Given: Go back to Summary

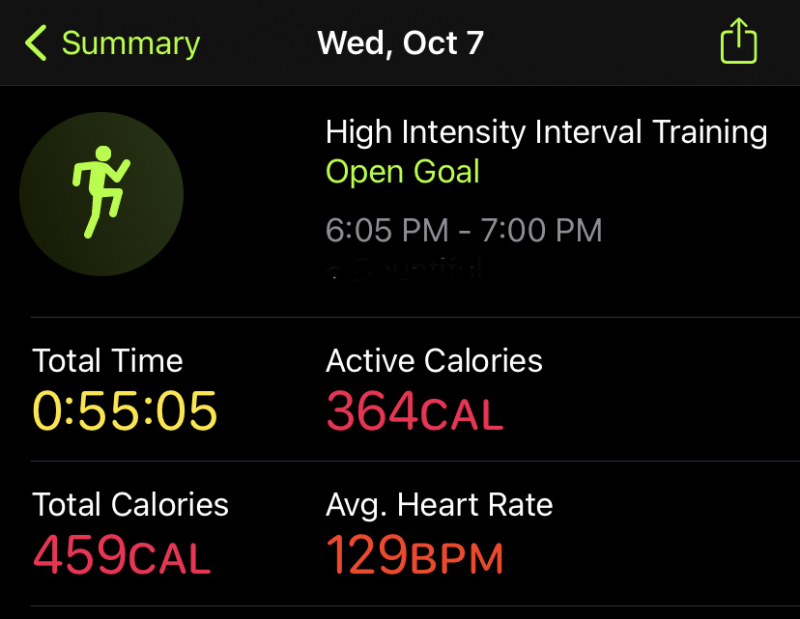Looking at the screenshot, I should pyautogui.click(x=130, y=44).
